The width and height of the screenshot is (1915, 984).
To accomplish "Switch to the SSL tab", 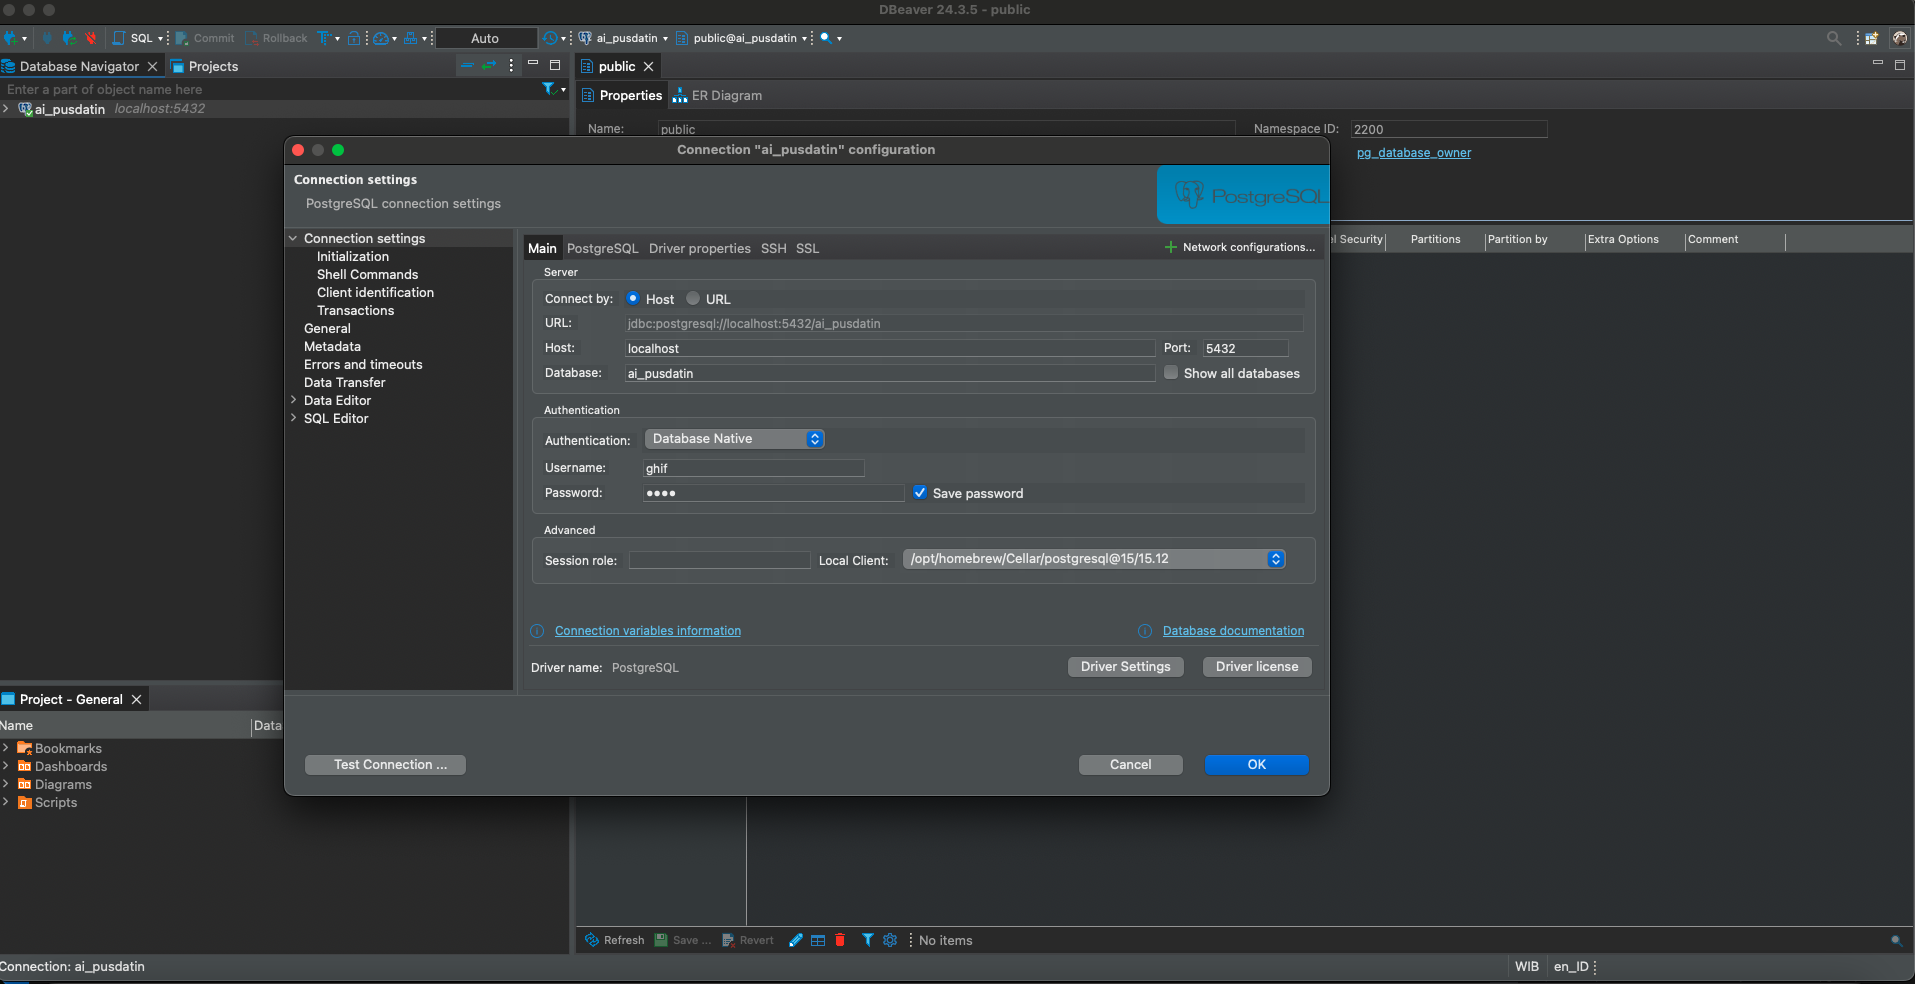I will pyautogui.click(x=808, y=248).
